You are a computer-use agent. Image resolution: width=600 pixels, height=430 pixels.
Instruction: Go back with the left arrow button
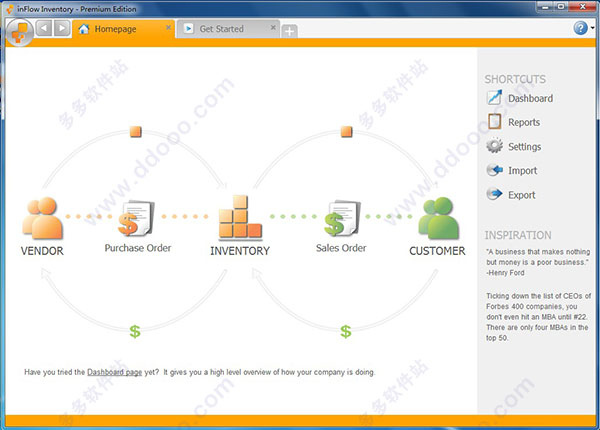(x=44, y=28)
